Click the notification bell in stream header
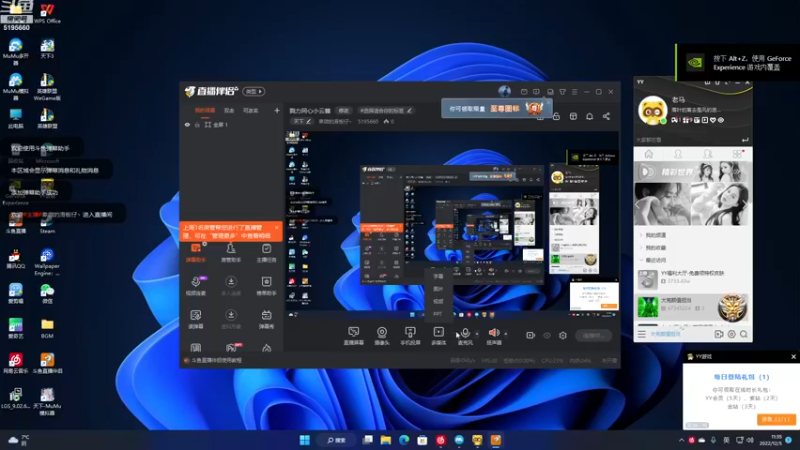The image size is (800, 450). click(x=589, y=116)
